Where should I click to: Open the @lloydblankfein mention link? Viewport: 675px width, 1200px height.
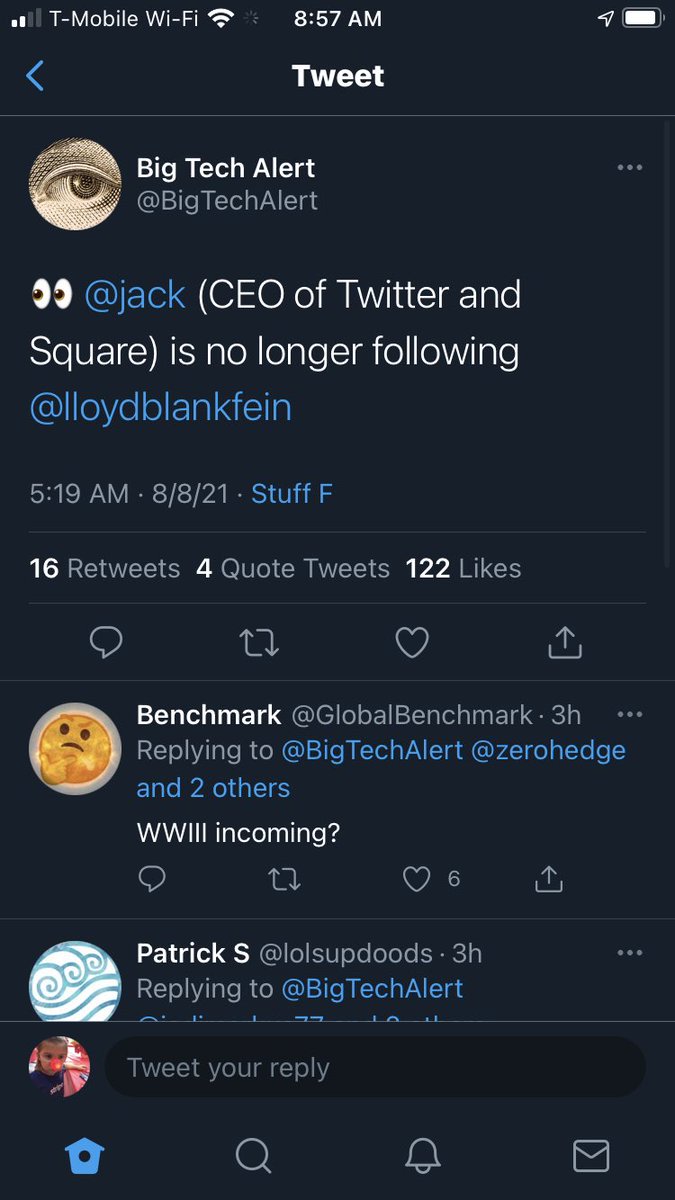pyautogui.click(x=161, y=408)
